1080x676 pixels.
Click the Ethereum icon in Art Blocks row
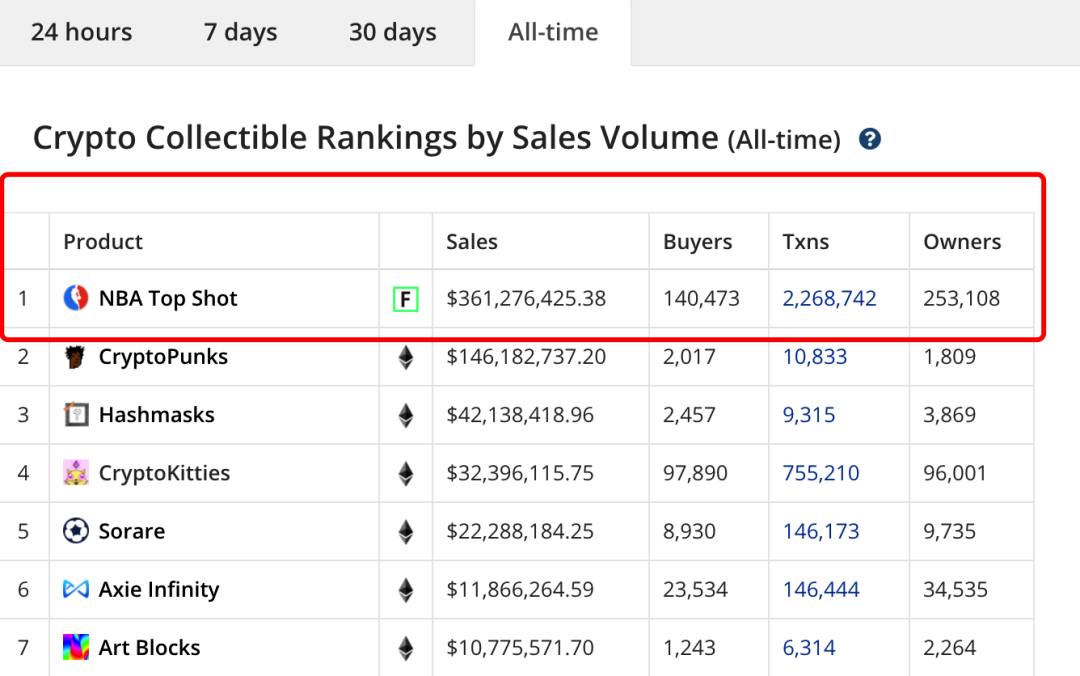(x=406, y=648)
